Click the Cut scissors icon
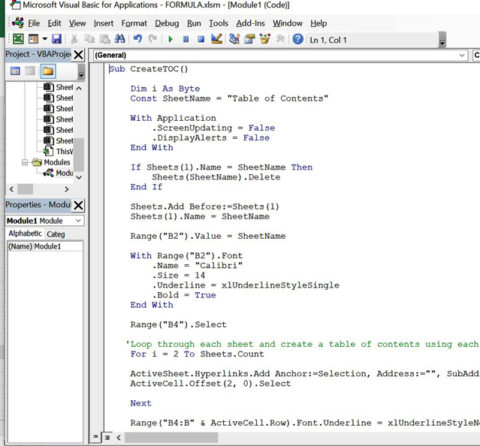 74,39
